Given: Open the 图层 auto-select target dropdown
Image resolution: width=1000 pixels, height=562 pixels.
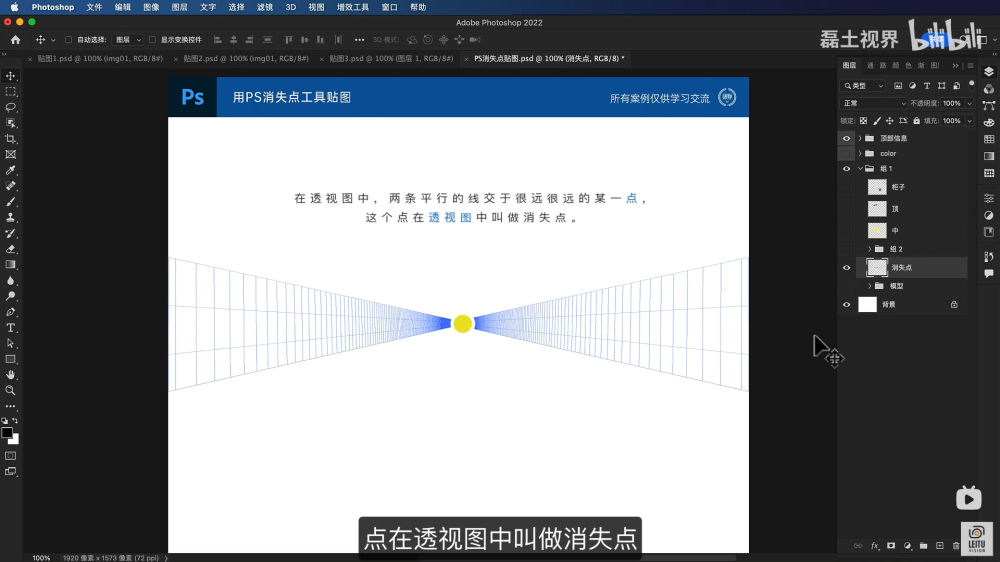Looking at the screenshot, I should pyautogui.click(x=128, y=40).
